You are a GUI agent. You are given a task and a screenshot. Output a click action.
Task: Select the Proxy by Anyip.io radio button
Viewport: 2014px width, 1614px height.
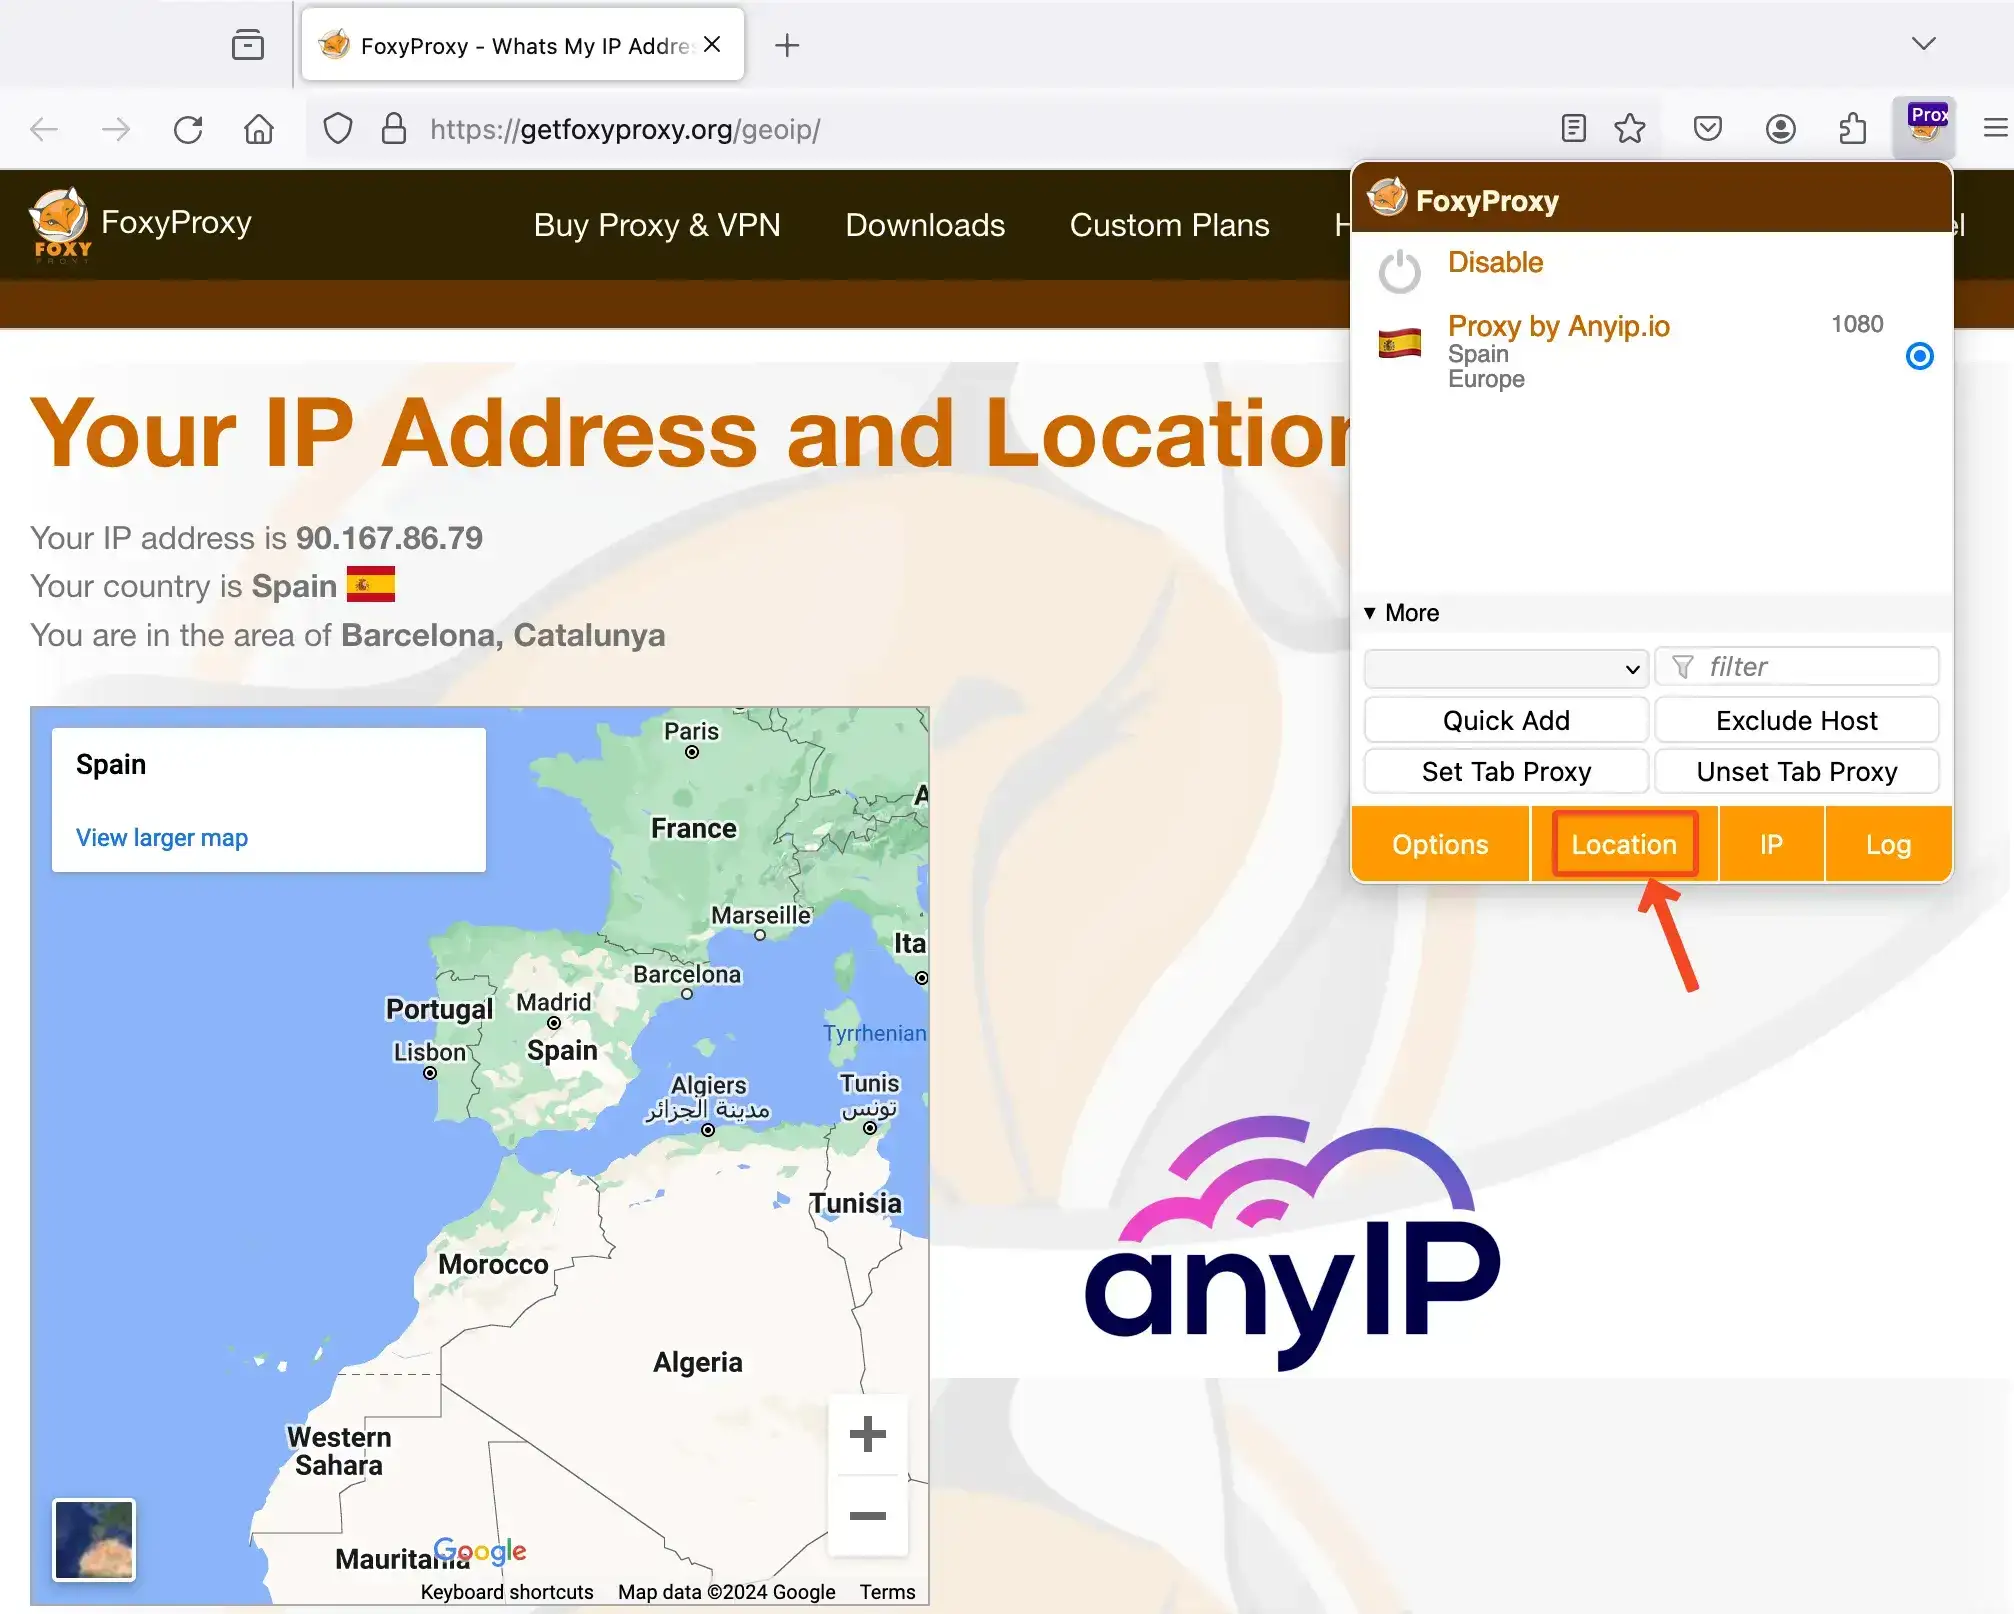tap(1918, 356)
